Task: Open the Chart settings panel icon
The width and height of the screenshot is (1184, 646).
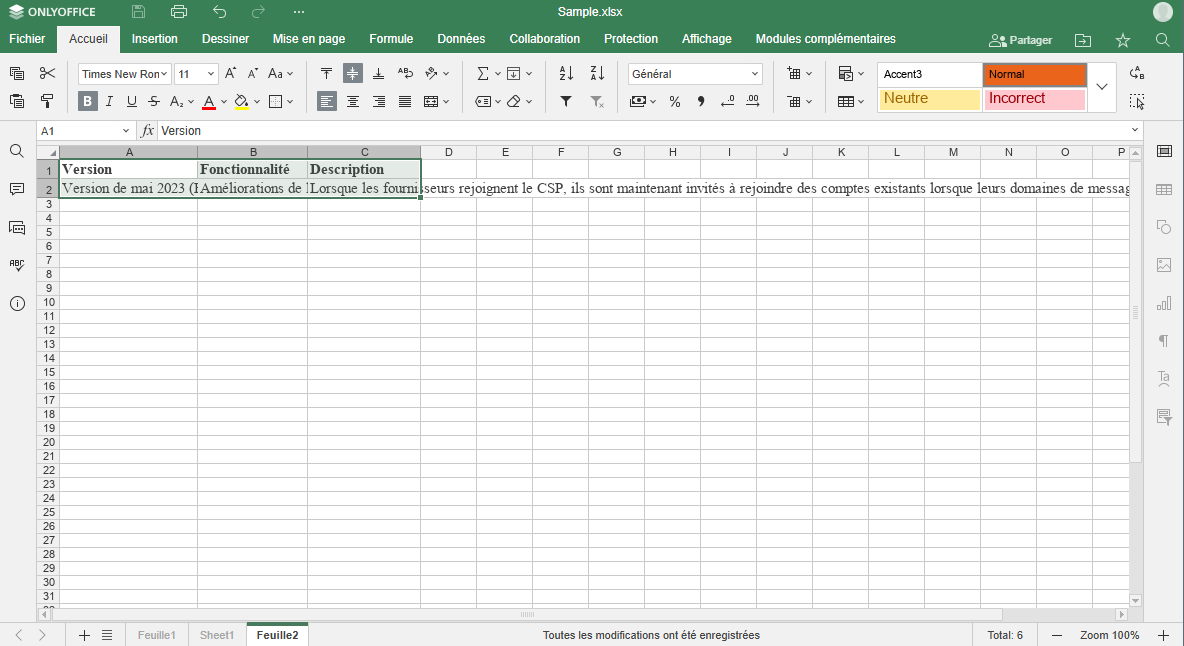Action: pos(1164,303)
